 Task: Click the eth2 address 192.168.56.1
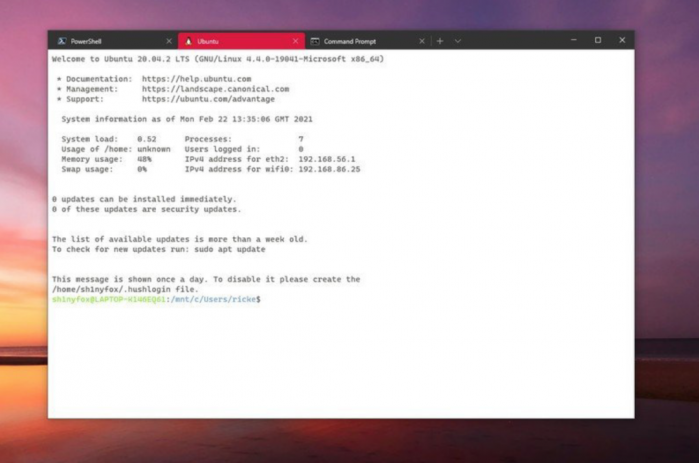[x=327, y=159]
